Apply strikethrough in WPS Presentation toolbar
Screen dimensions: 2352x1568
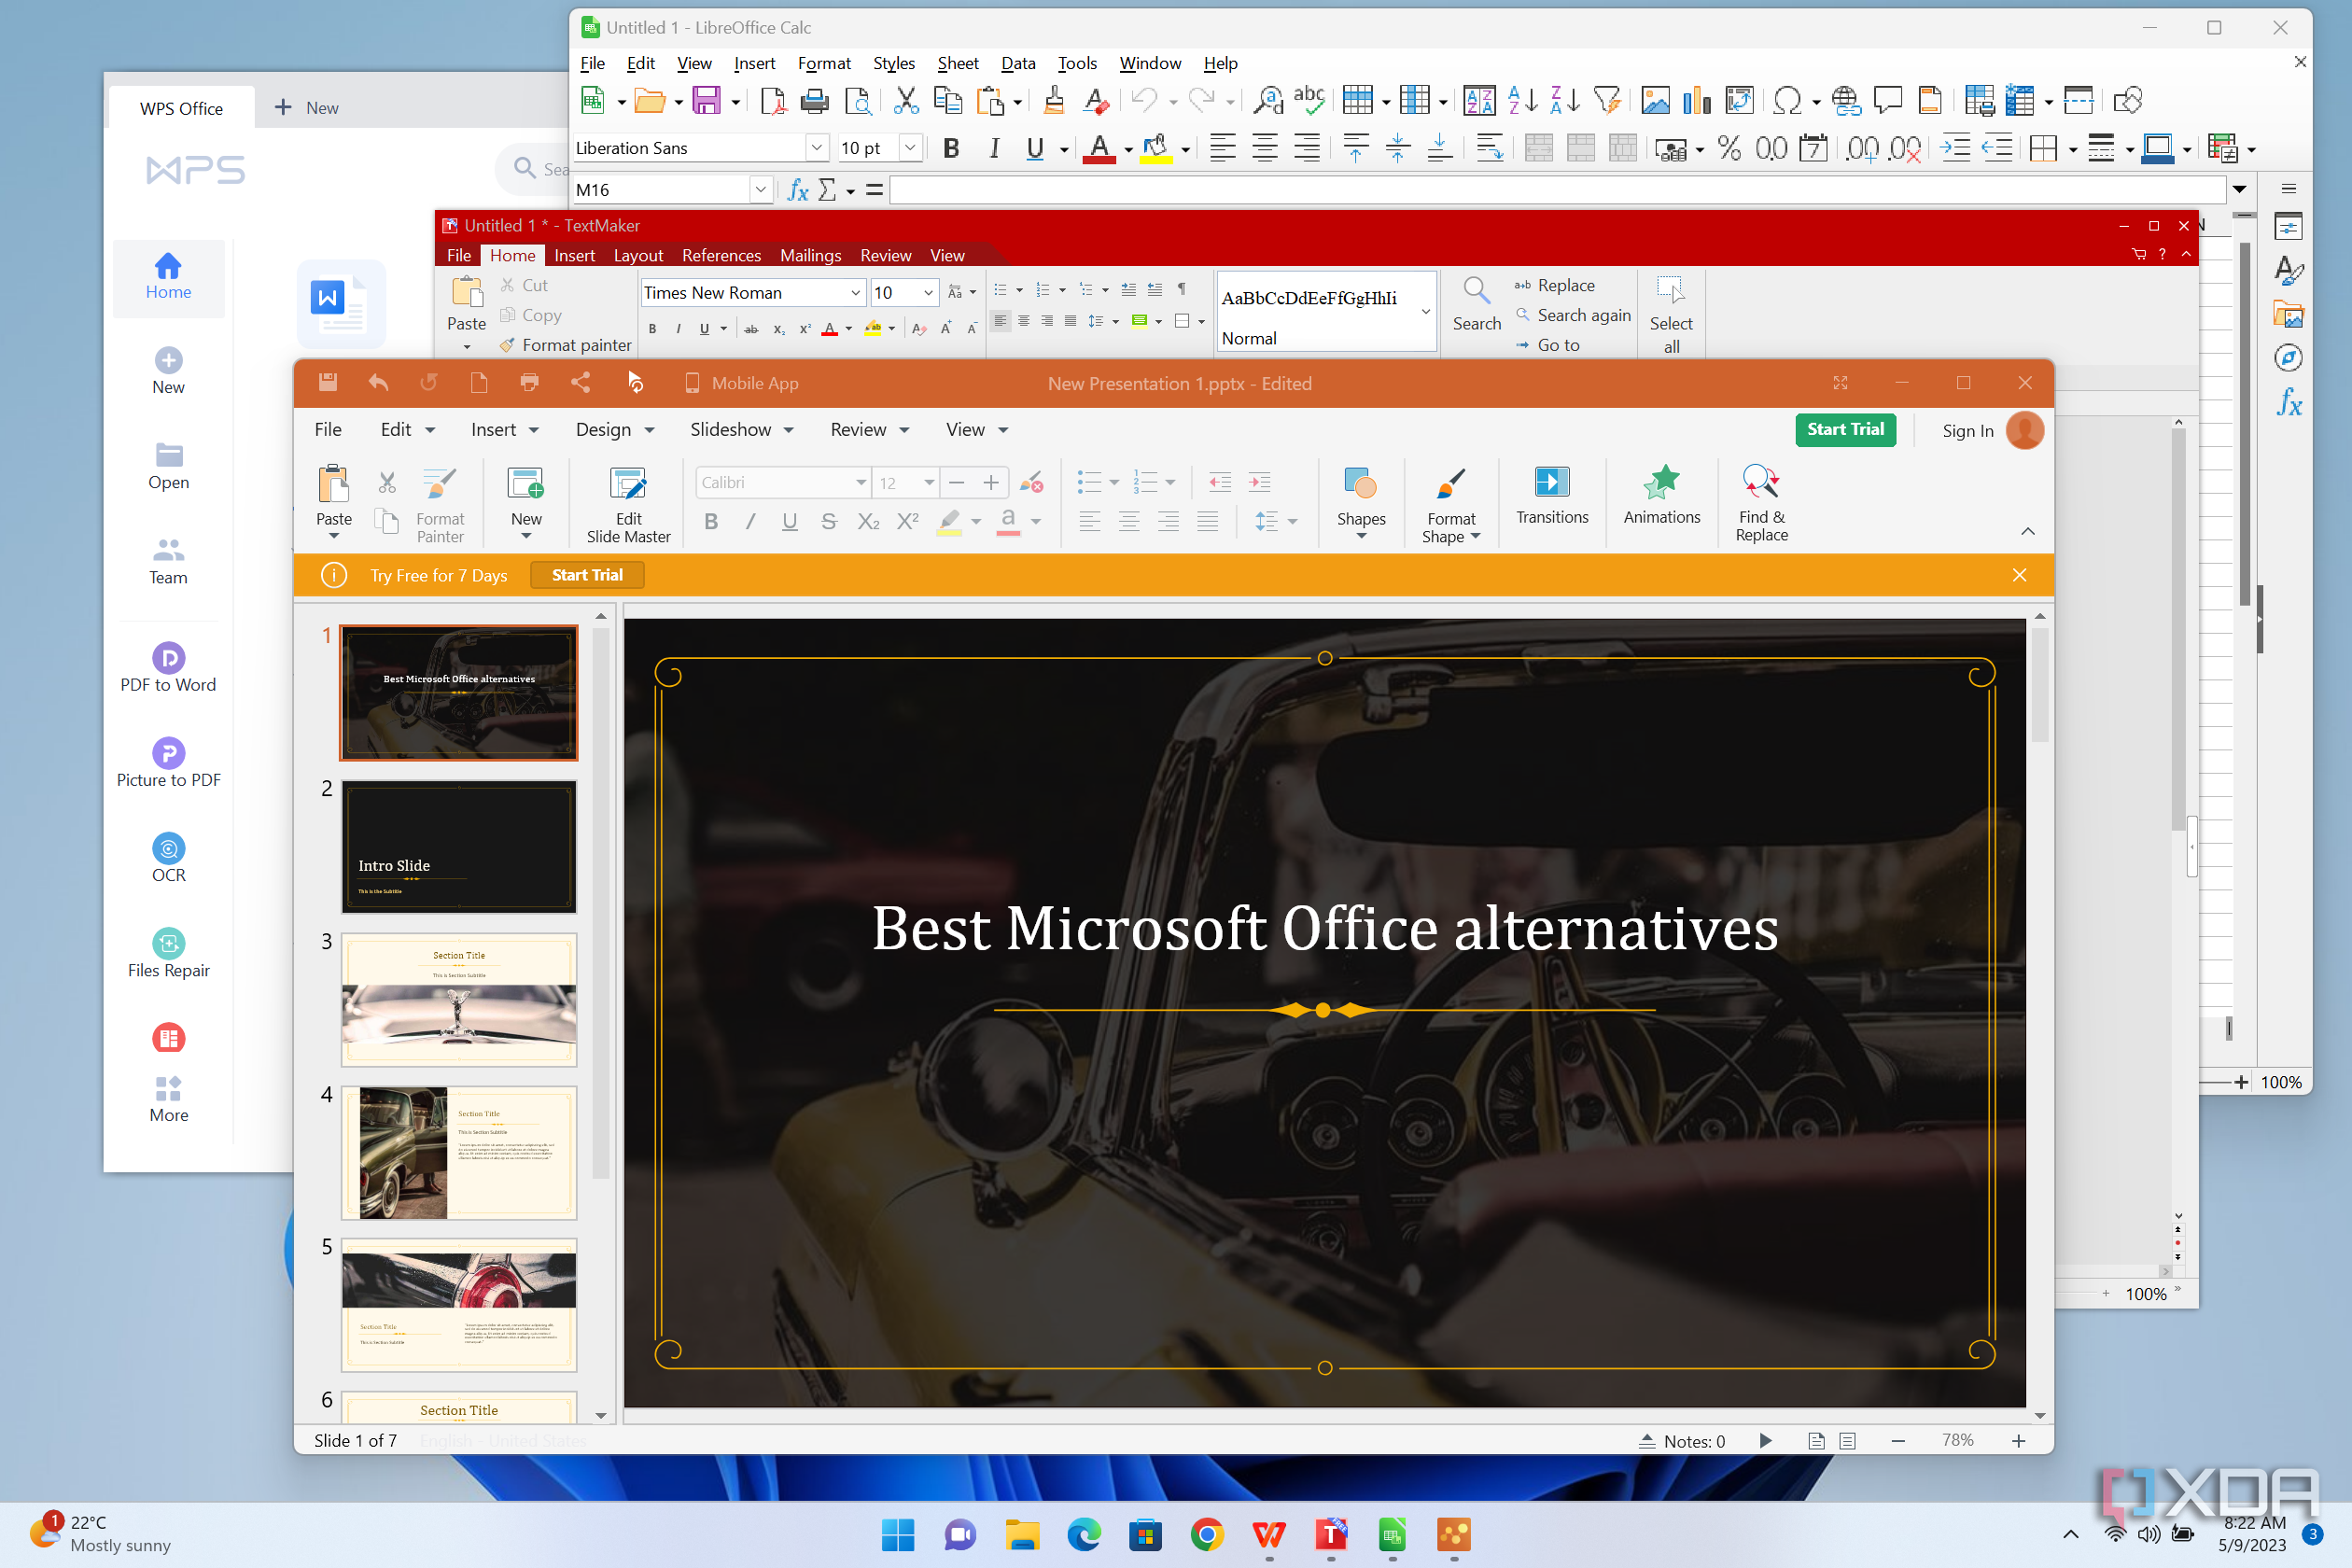(829, 521)
